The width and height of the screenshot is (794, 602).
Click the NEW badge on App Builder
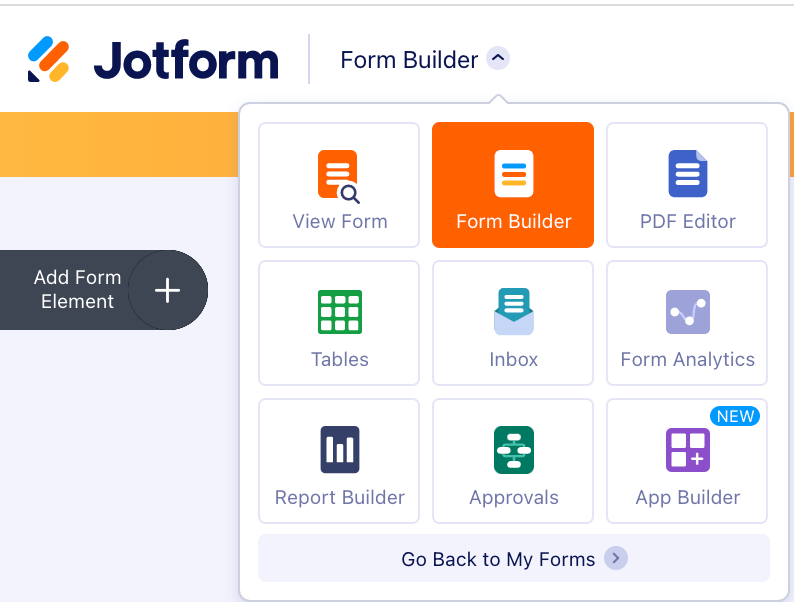[x=735, y=416]
